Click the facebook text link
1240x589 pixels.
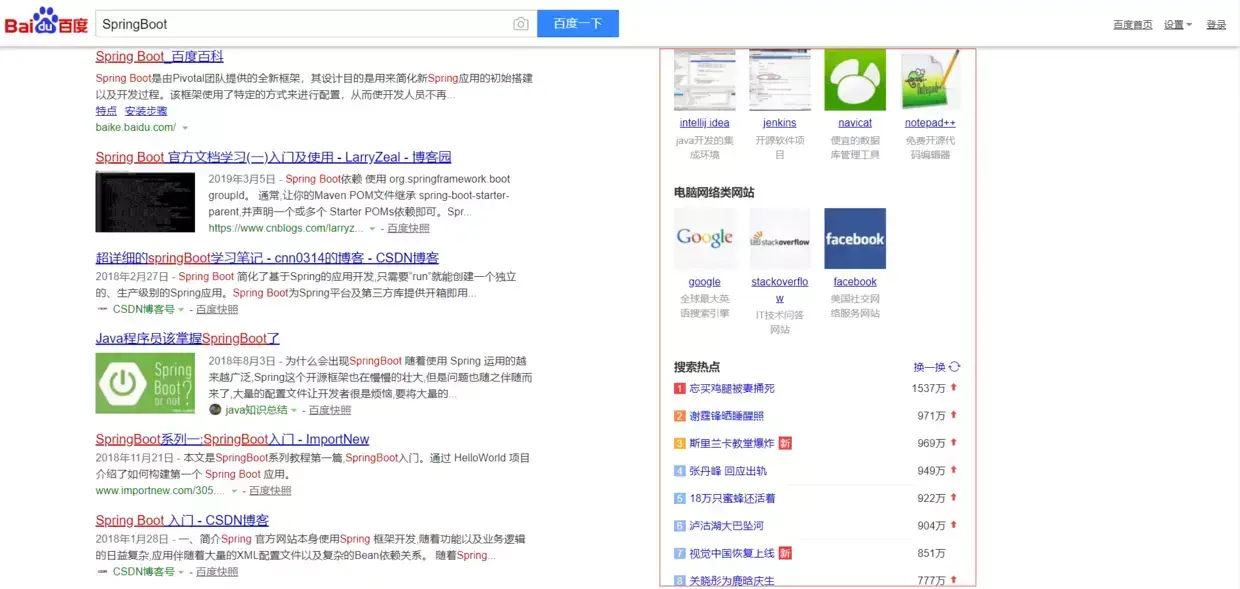[855, 282]
